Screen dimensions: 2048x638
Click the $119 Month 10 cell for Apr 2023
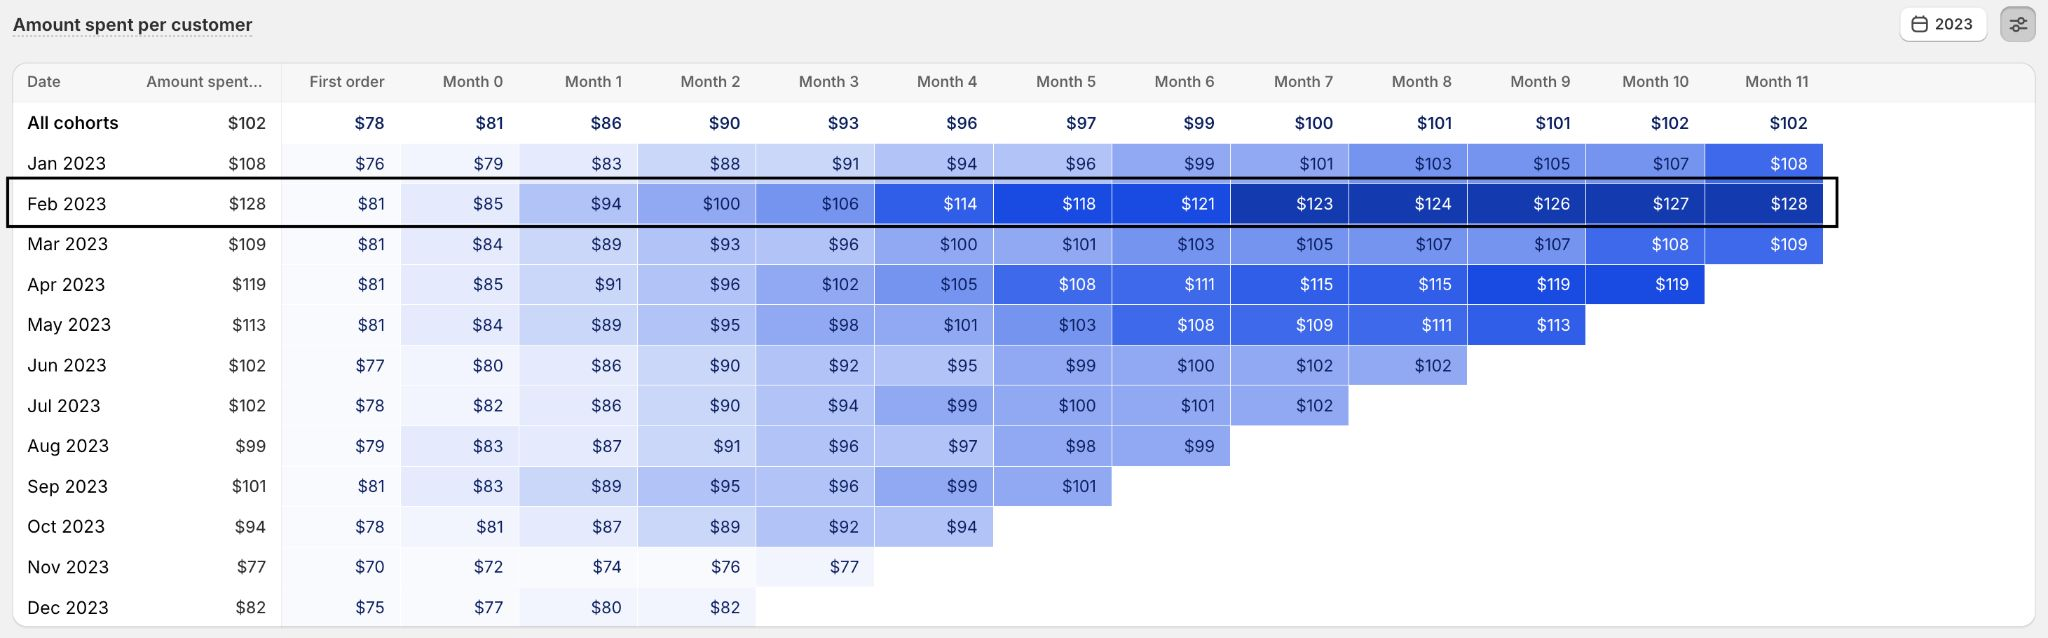pos(1646,285)
